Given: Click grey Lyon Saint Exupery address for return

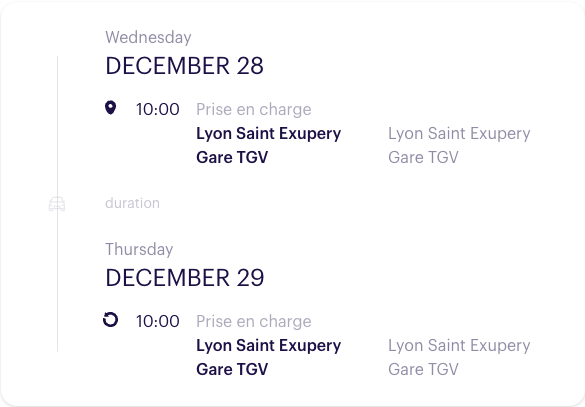Looking at the screenshot, I should [x=459, y=346].
